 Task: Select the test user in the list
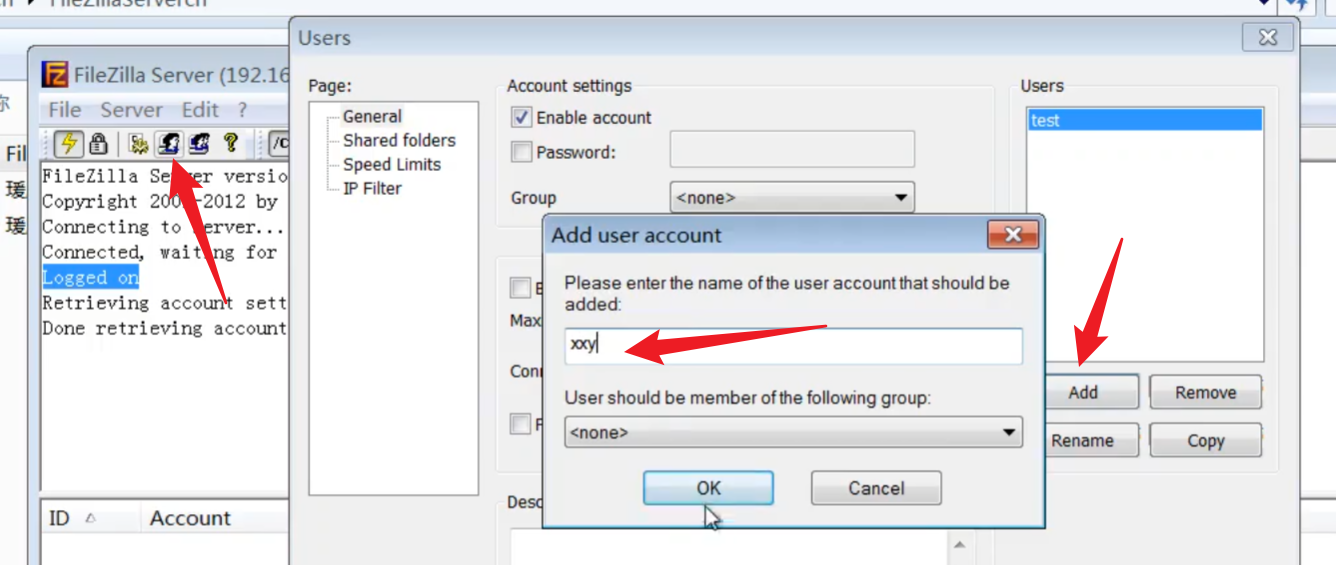coord(1145,121)
